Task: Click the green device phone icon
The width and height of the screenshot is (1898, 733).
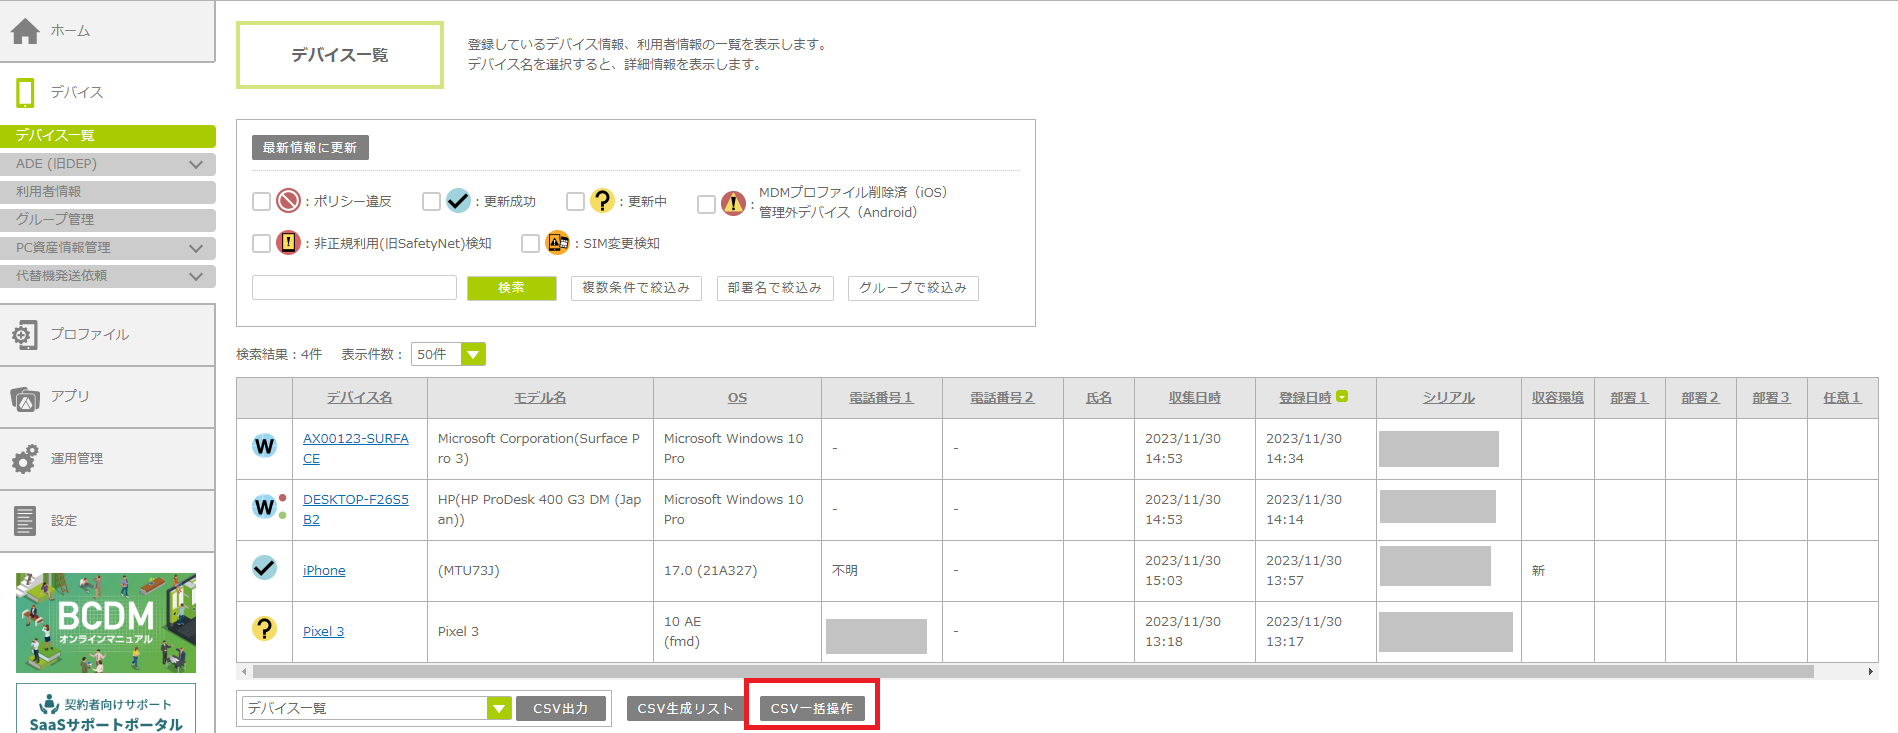Action: tap(25, 93)
